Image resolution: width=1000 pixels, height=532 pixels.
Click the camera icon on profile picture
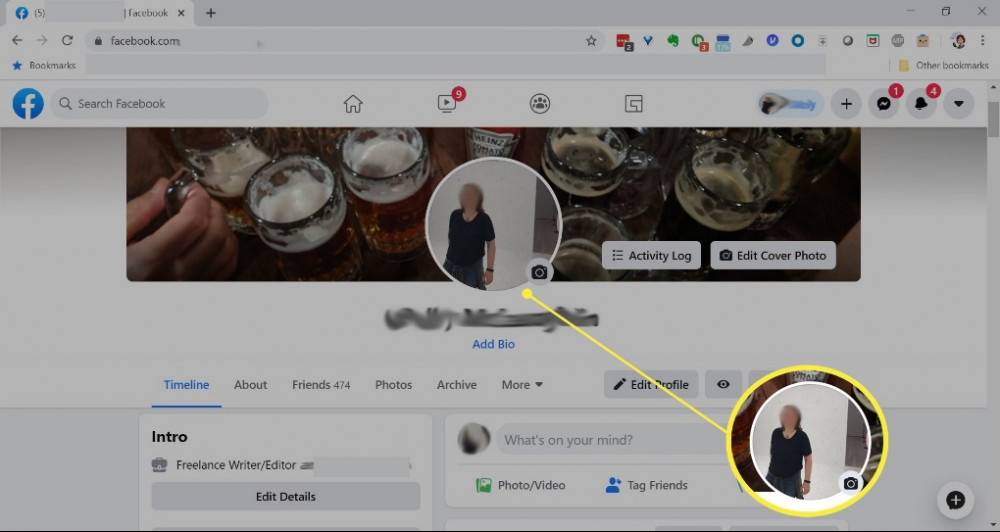pyautogui.click(x=540, y=272)
